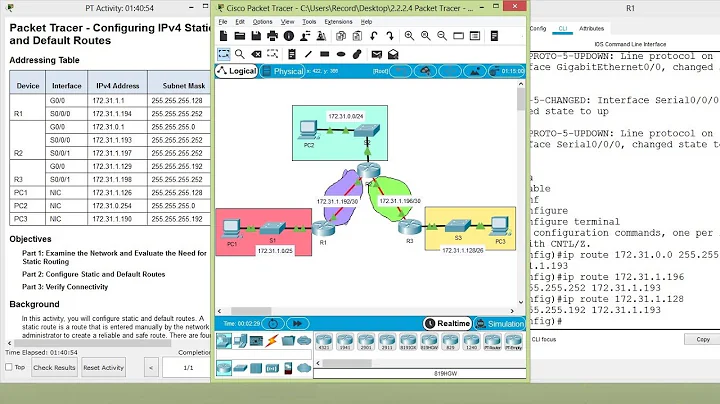Open the Extensions menu
Viewport: 720px width, 404px height.
338,22
